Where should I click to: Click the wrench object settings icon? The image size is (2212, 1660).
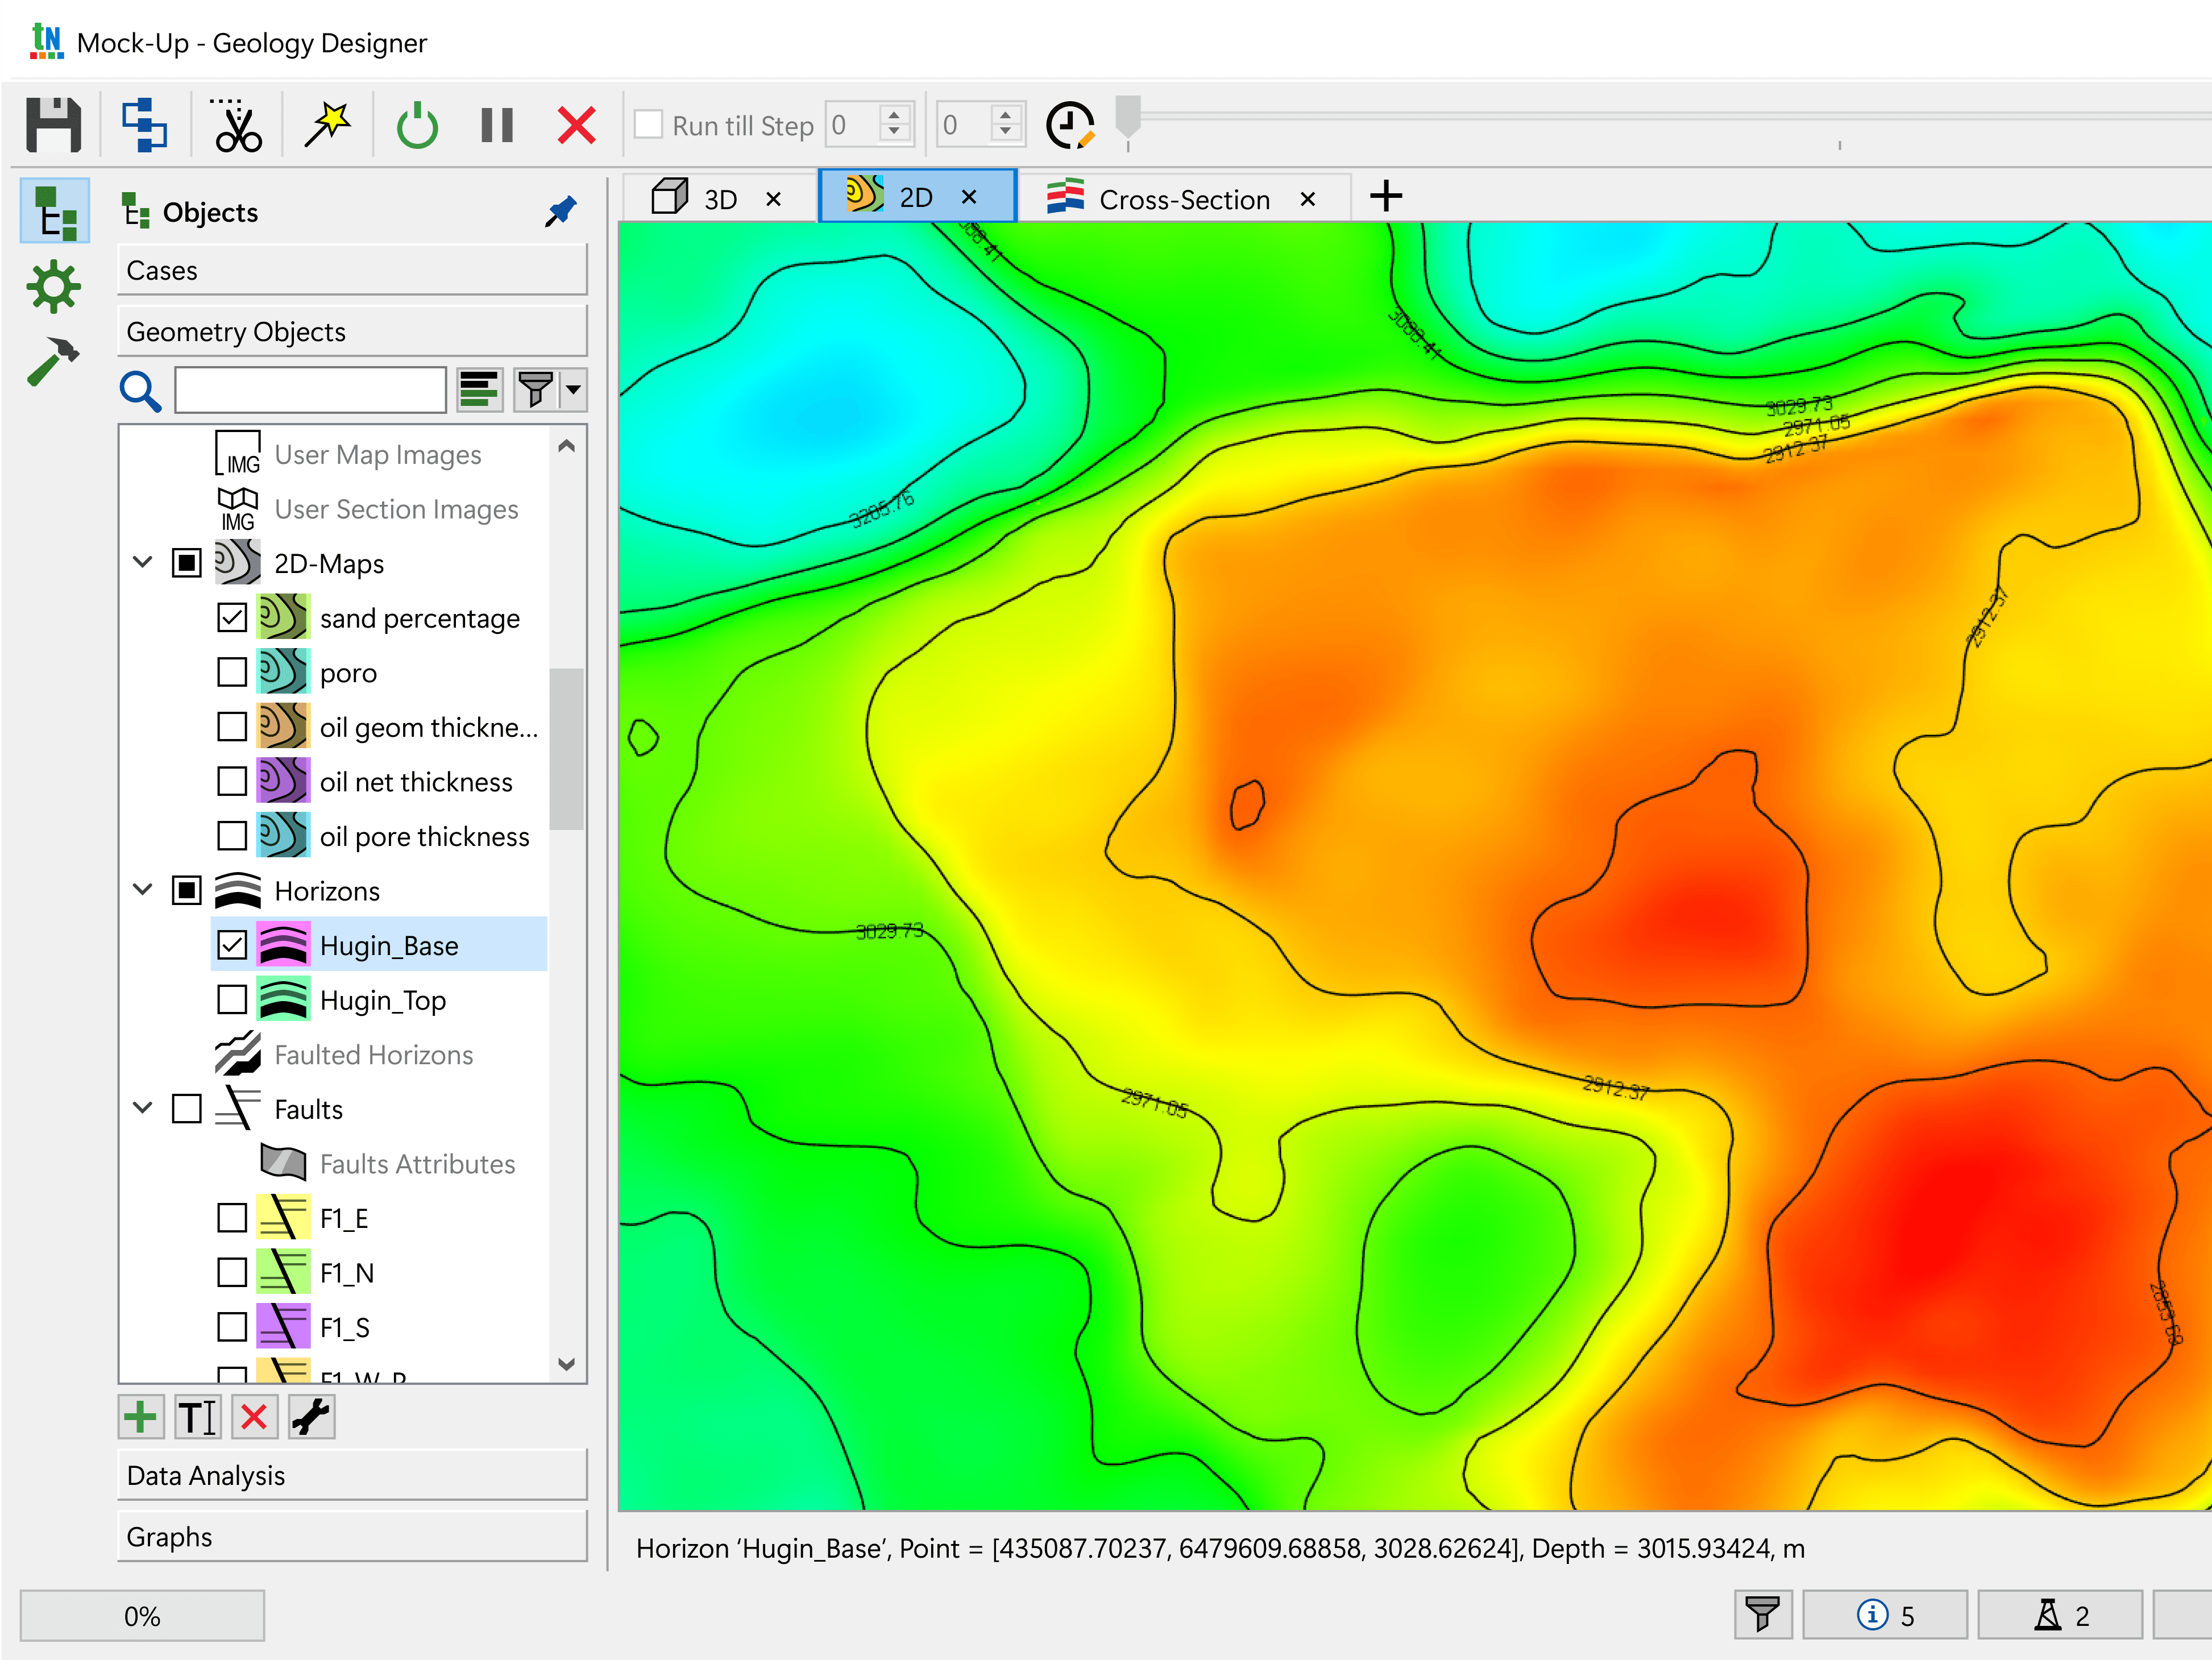coord(311,1417)
